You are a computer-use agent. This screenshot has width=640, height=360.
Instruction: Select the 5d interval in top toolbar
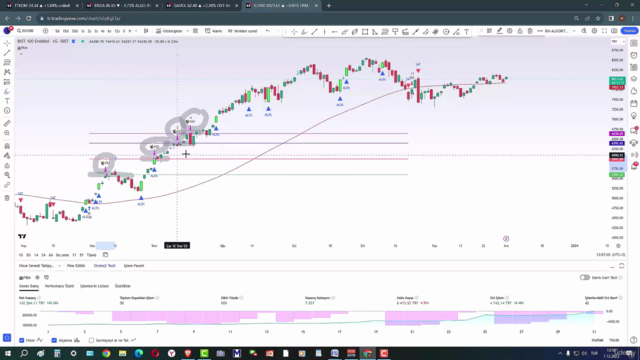click(x=57, y=31)
